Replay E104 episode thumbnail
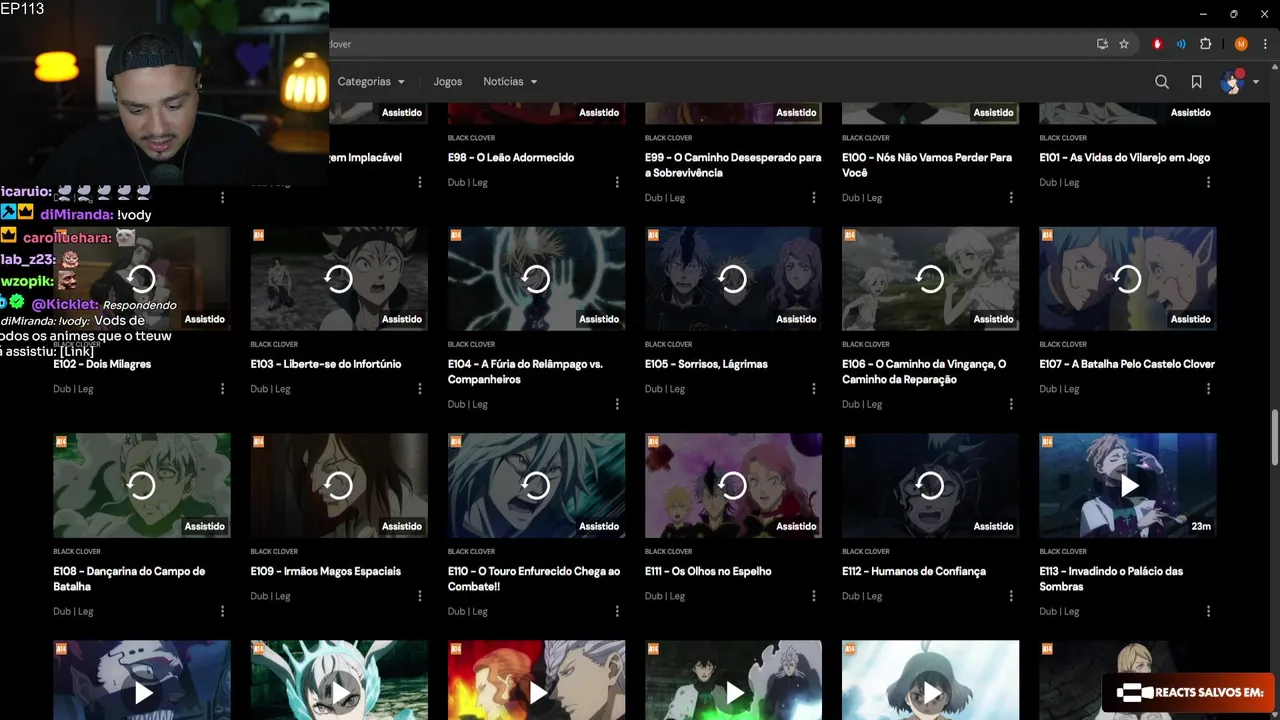The image size is (1280, 720). click(x=536, y=279)
